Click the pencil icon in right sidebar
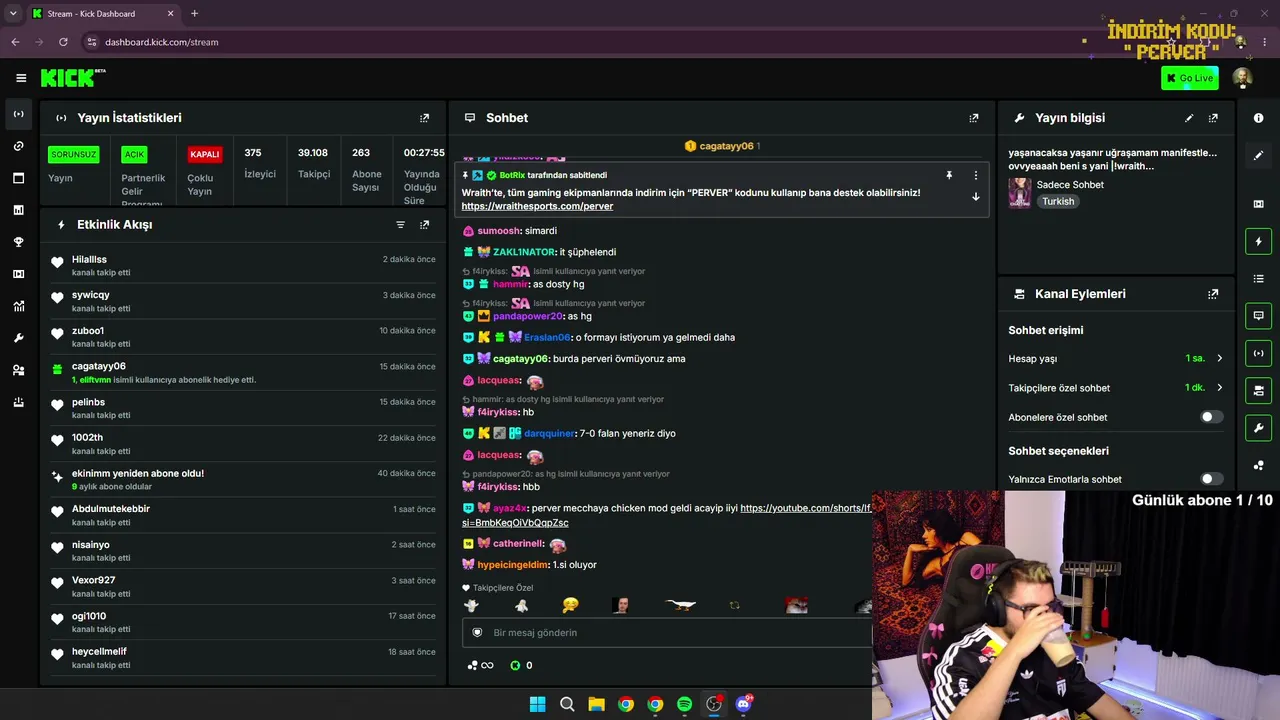The width and height of the screenshot is (1280, 720). coord(1258,155)
